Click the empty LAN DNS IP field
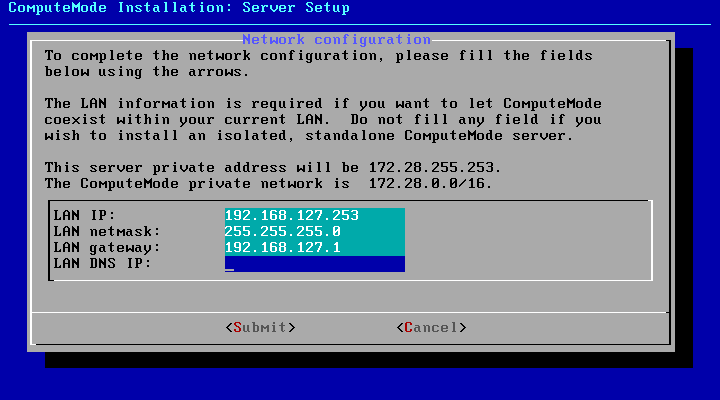Image resolution: width=720 pixels, height=400 pixels. pos(315,264)
